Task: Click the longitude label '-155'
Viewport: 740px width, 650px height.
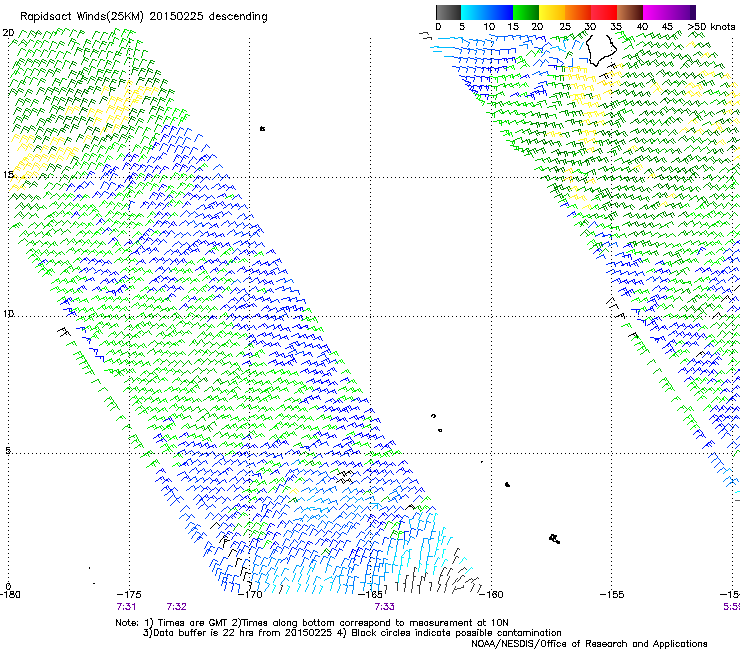Action: point(612,595)
